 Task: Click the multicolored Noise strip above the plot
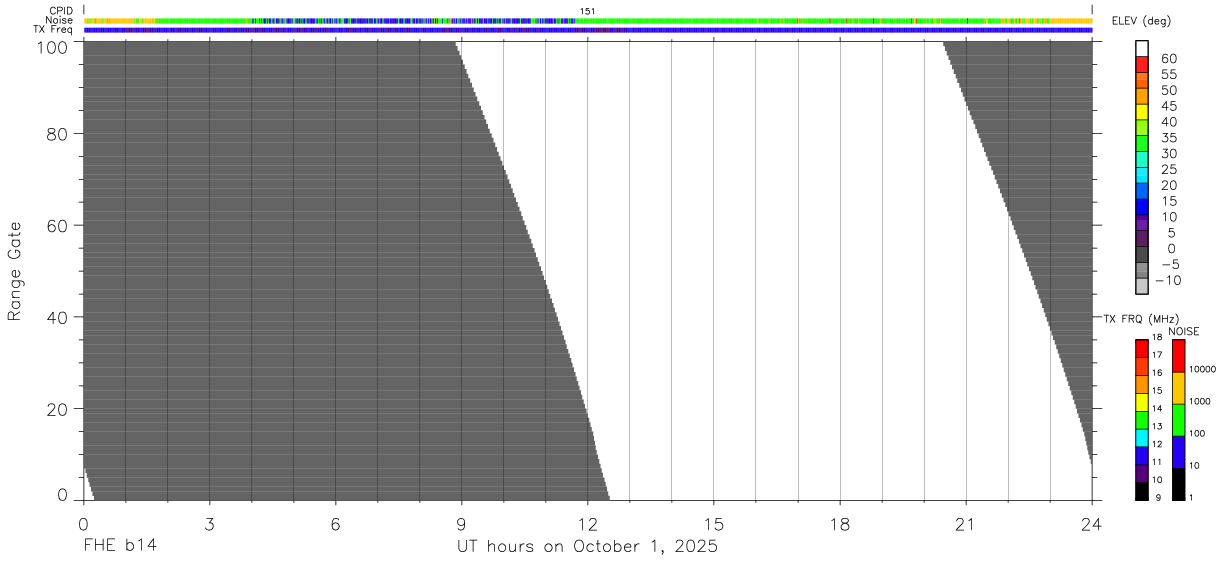click(x=588, y=21)
